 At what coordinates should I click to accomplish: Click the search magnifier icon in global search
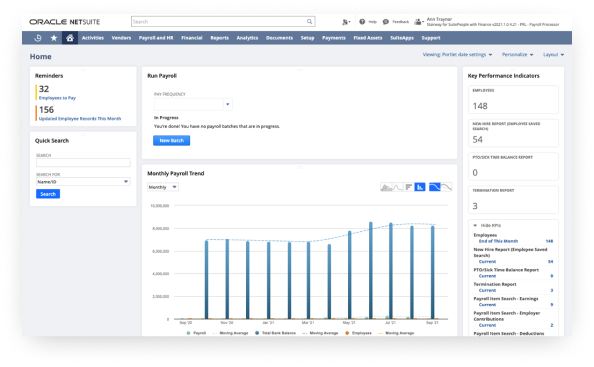tap(310, 22)
